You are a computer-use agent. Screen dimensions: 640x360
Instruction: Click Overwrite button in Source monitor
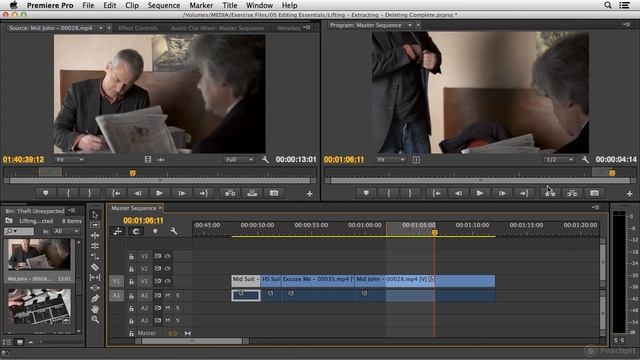pos(252,193)
